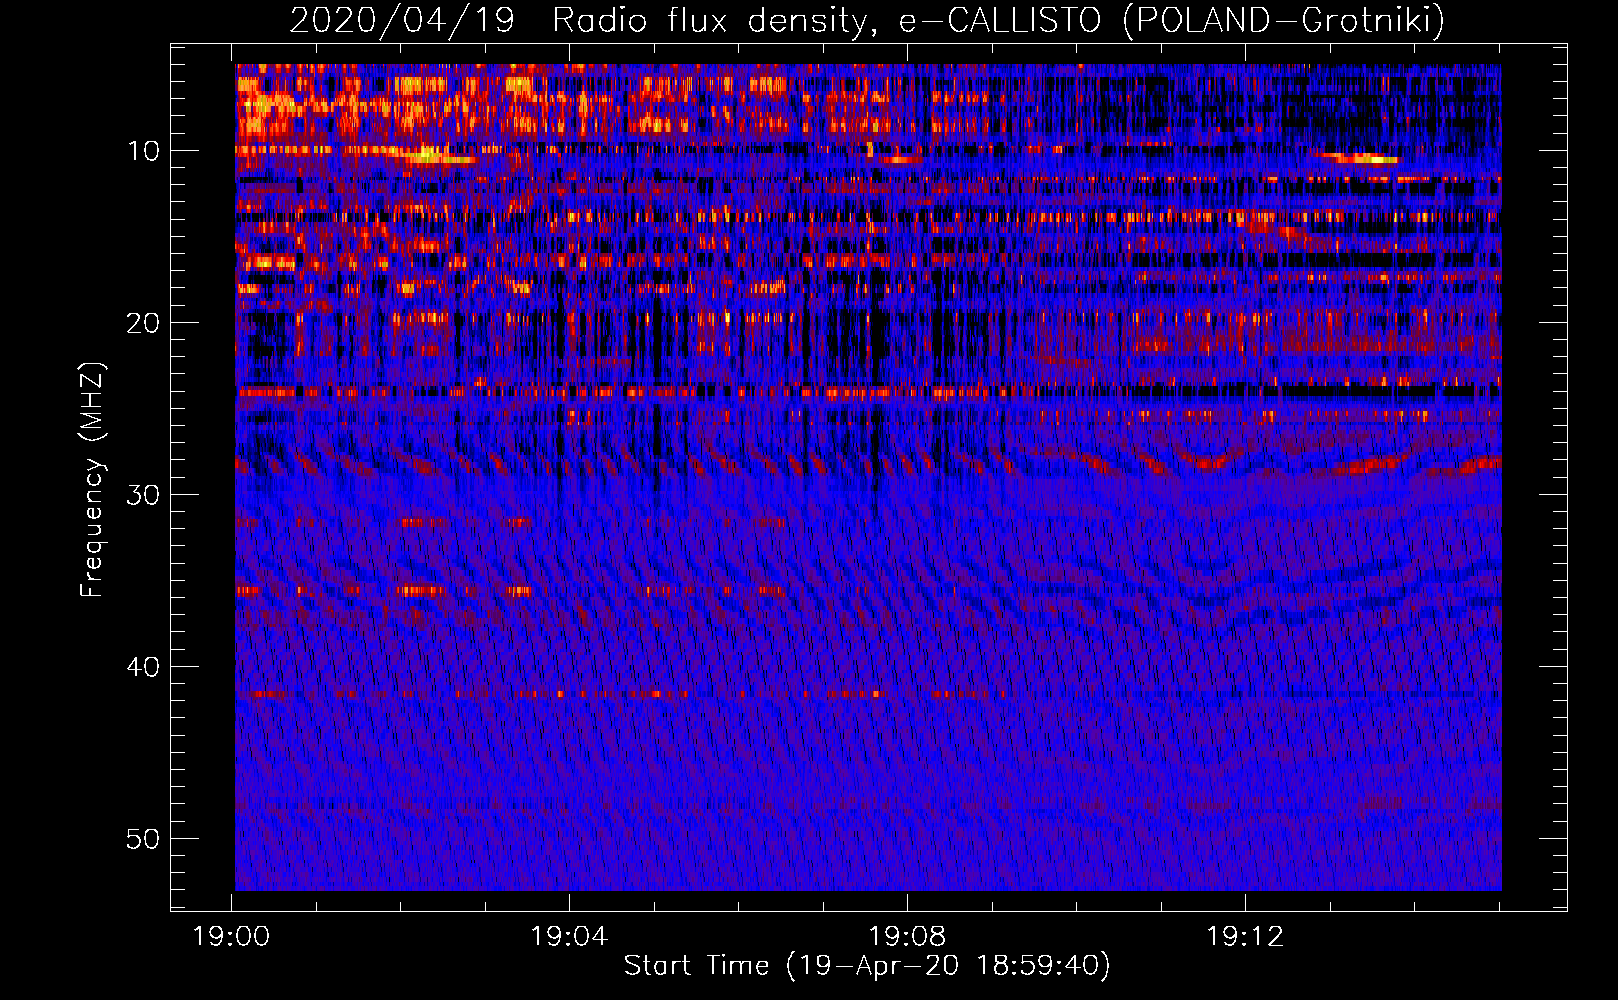Click the 19:12 time tick label
This screenshot has height=1000, width=1618.
click(1245, 937)
